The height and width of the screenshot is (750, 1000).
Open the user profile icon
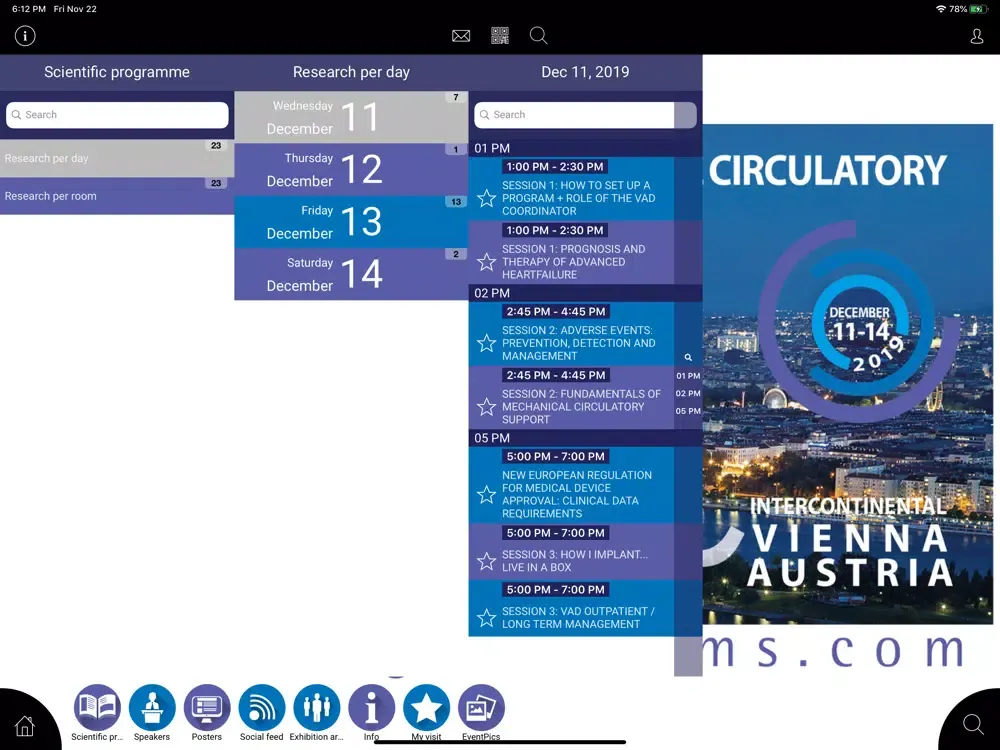point(976,36)
